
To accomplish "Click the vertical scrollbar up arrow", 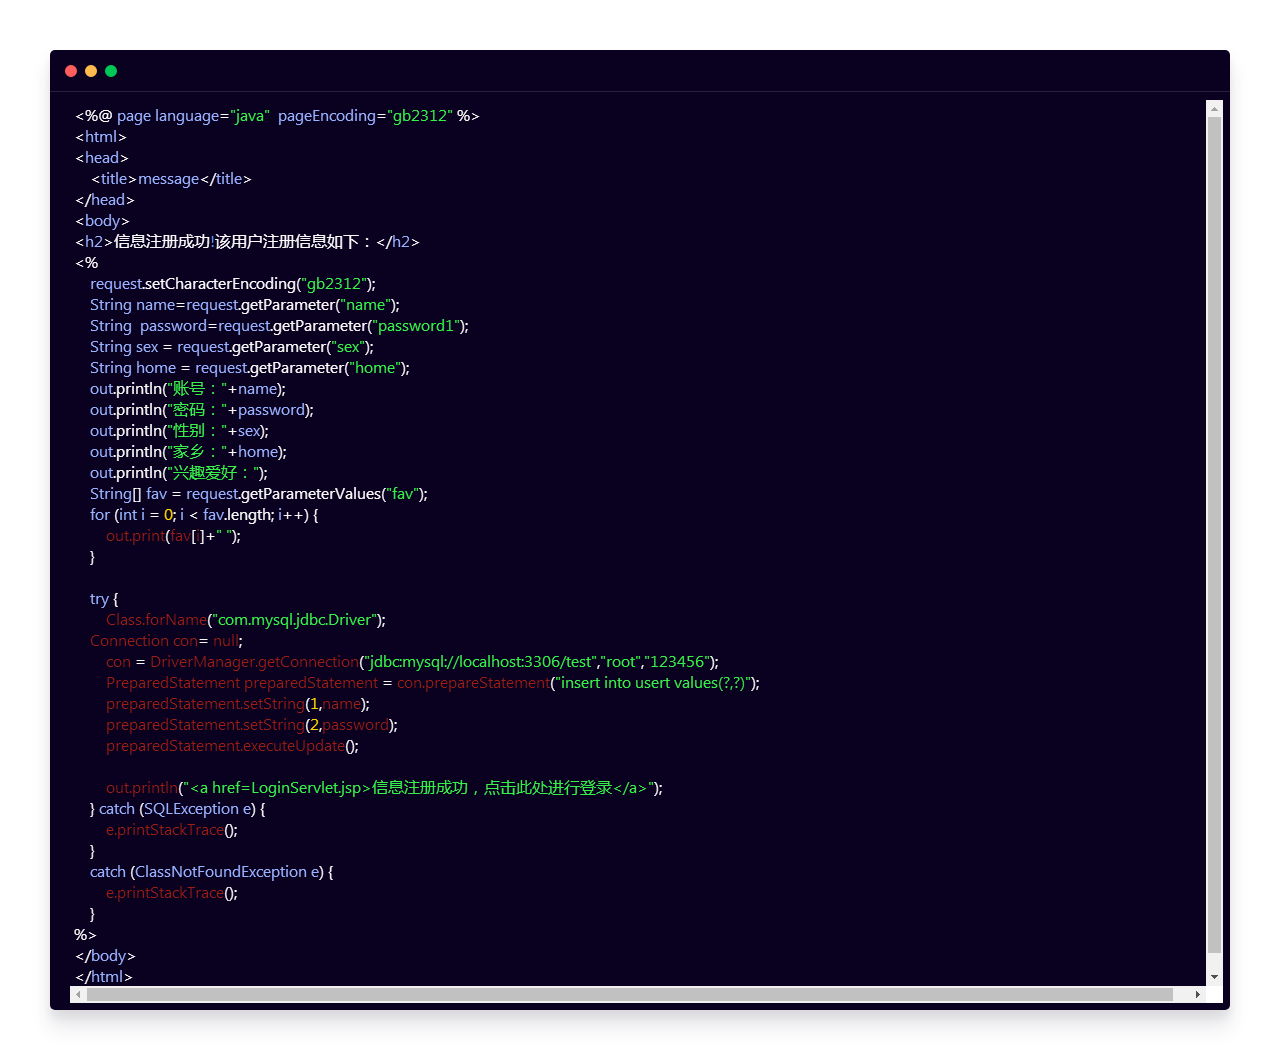I will pos(1214,108).
